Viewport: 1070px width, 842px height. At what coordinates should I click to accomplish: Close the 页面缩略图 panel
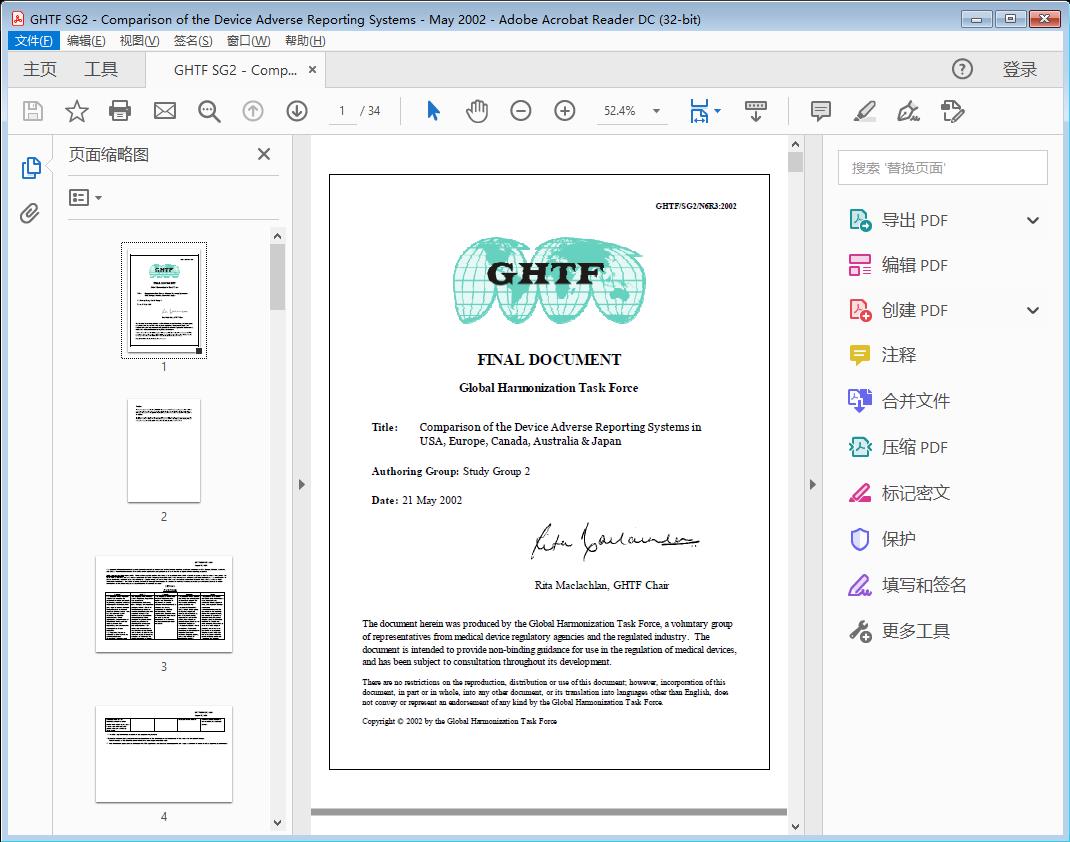tap(264, 154)
